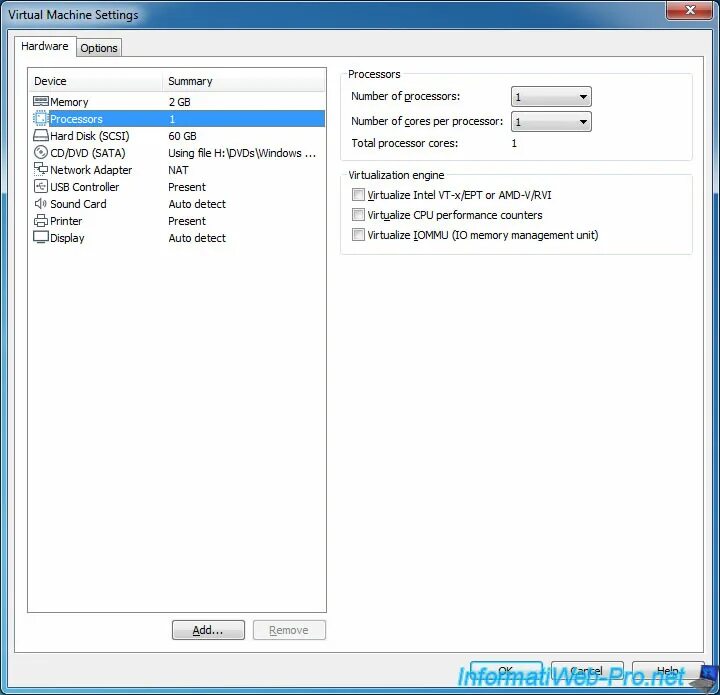Click the Device column header
This screenshot has height=695, width=720.
pyautogui.click(x=95, y=81)
